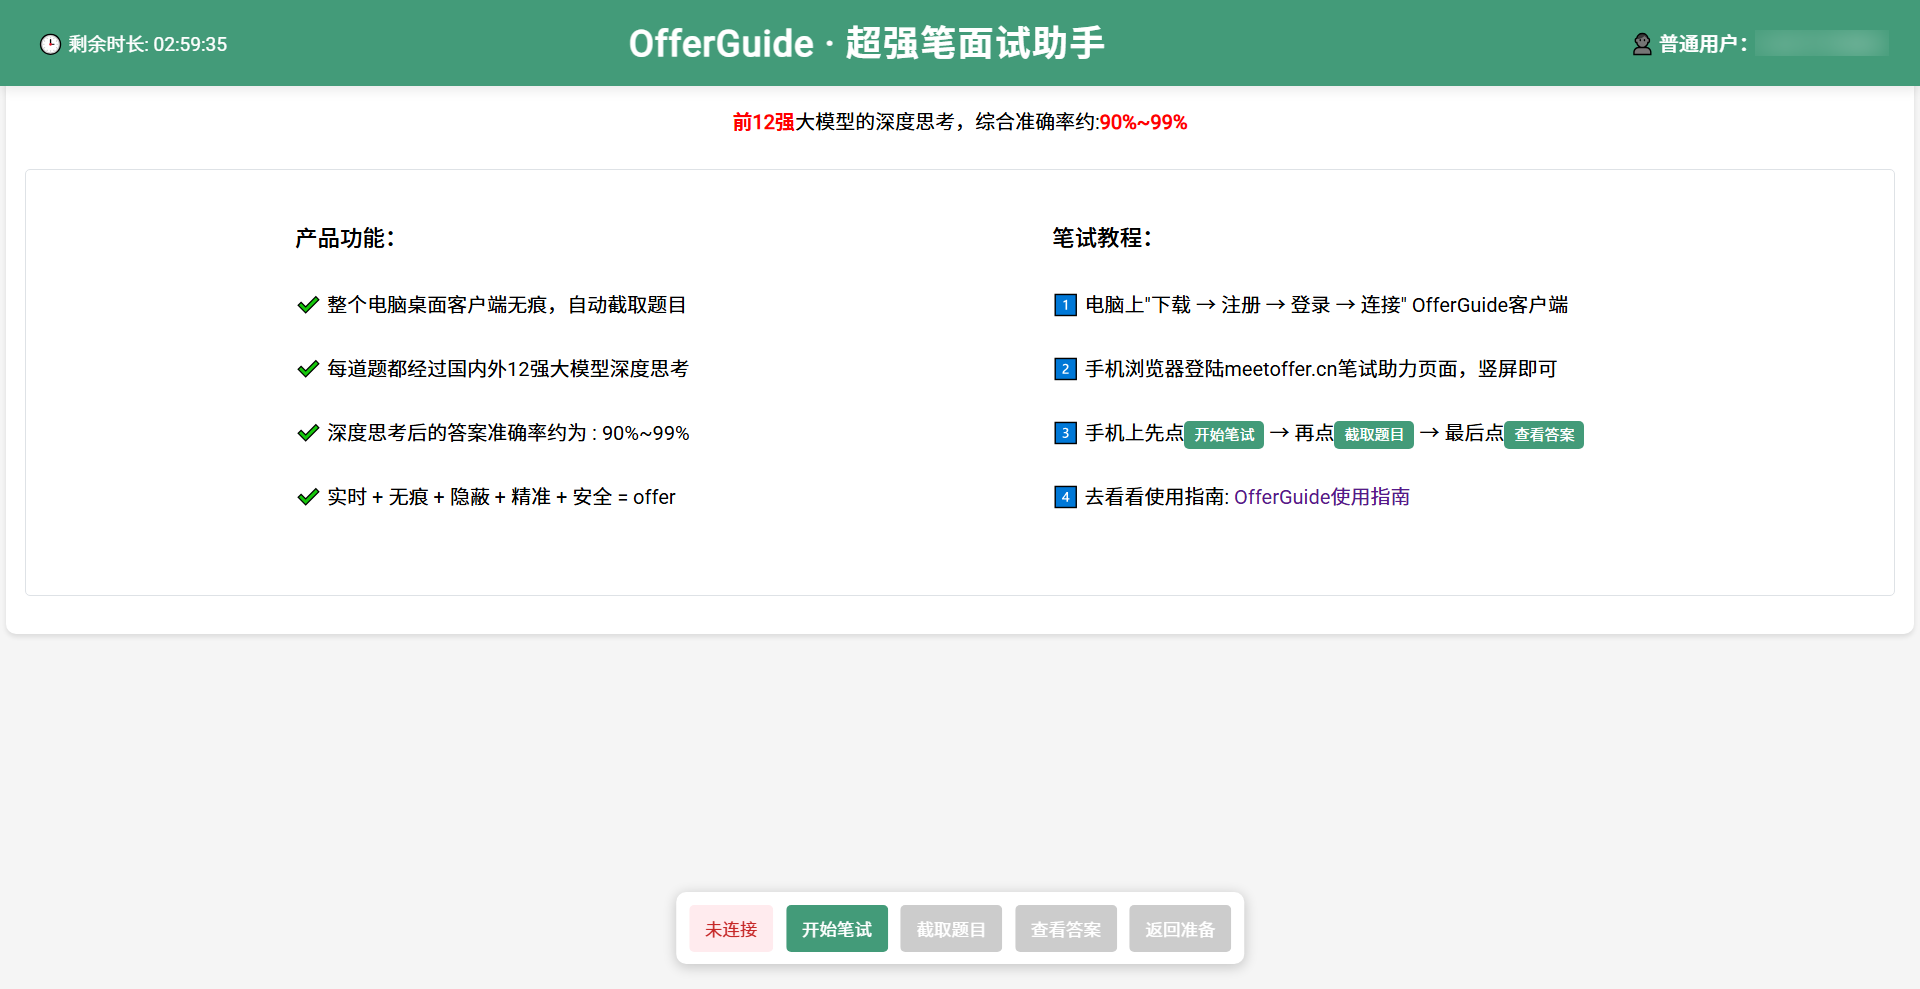1920x989 pixels.
Task: Click the blurred username next to 普通用户
Action: point(1822,44)
